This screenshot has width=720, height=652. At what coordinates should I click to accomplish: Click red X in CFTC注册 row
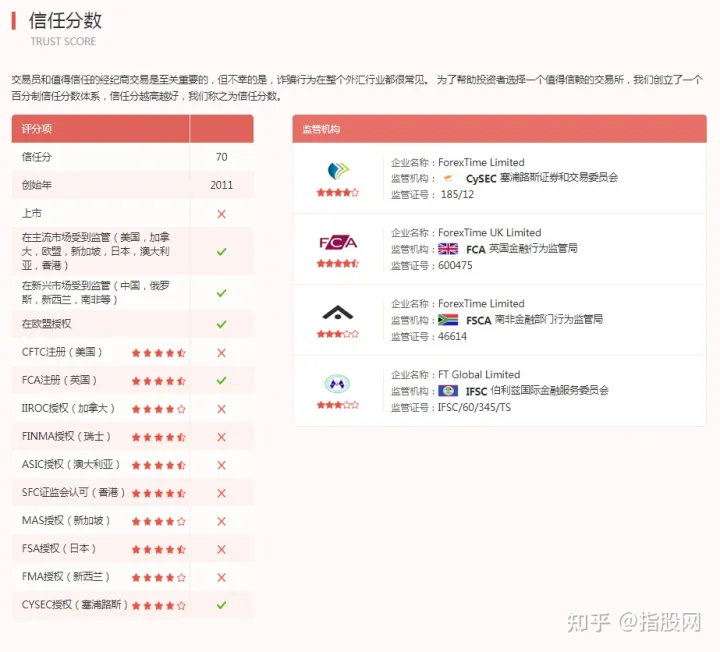pos(221,353)
